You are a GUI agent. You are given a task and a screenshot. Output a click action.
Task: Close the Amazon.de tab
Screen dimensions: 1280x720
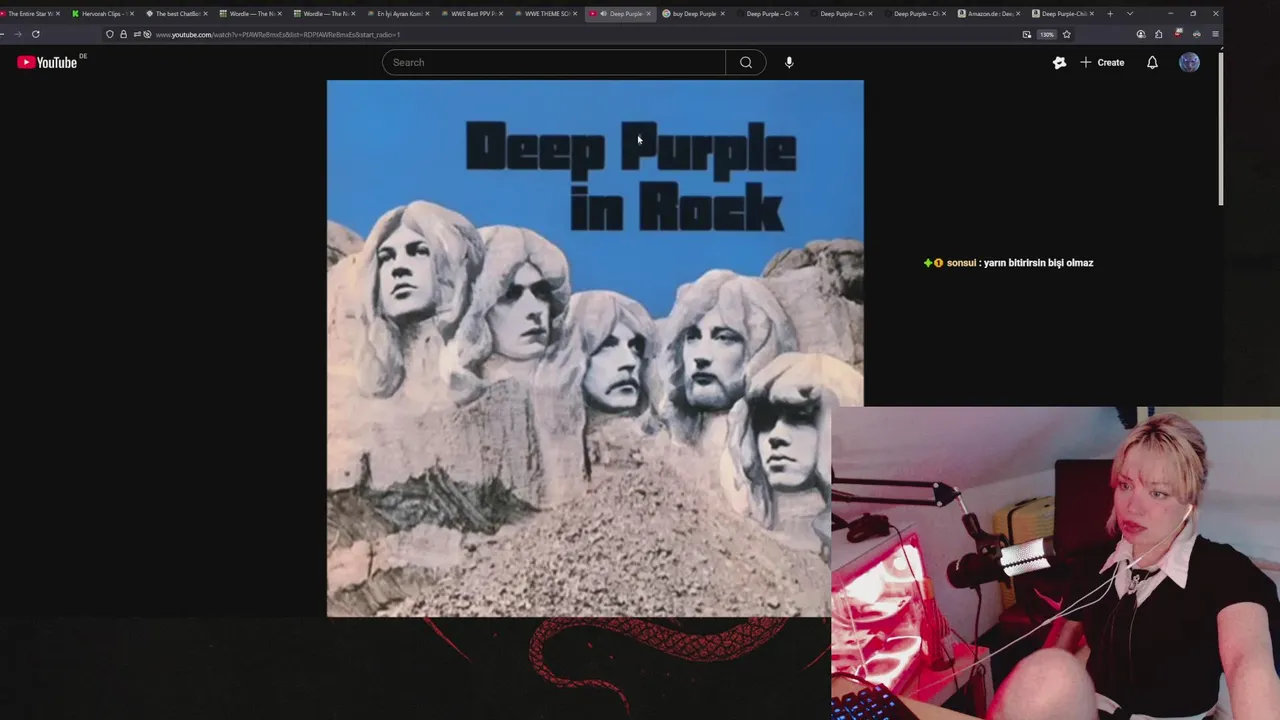(1018, 14)
